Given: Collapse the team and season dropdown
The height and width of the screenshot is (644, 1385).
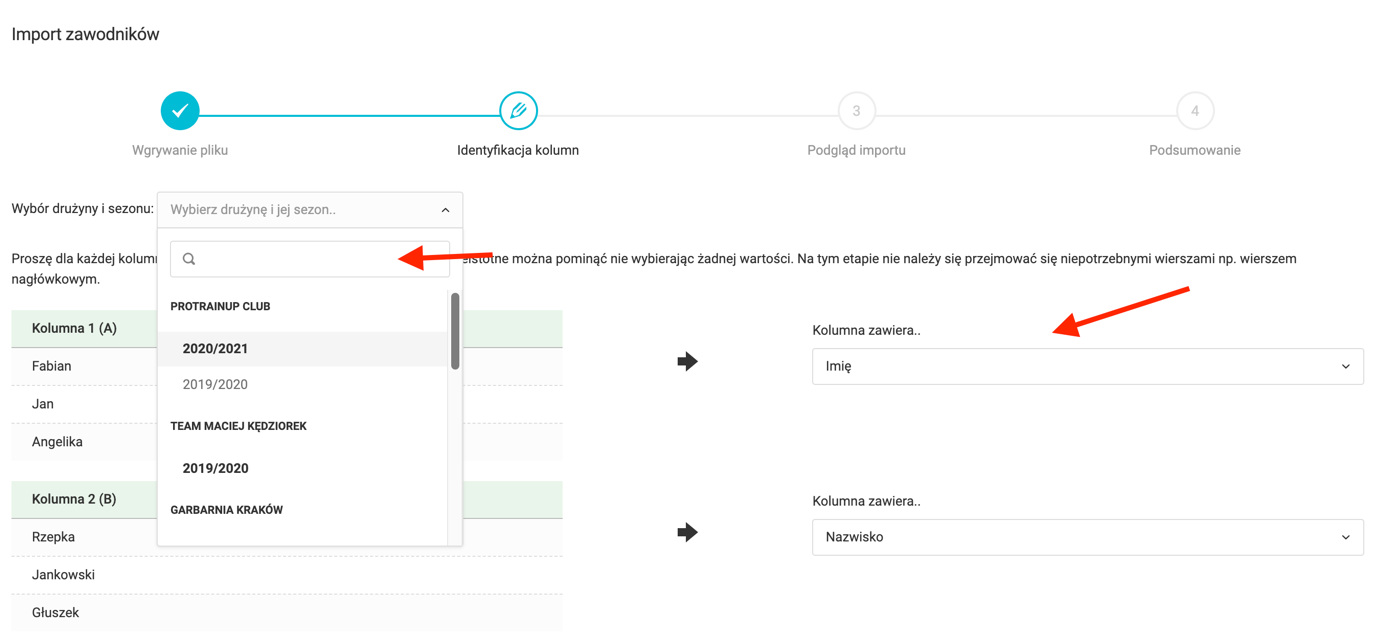Looking at the screenshot, I should point(445,210).
